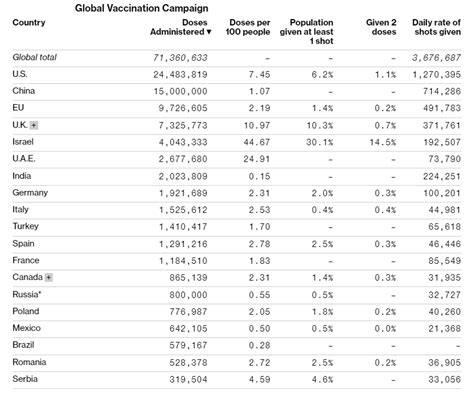The width and height of the screenshot is (474, 394).
Task: Sort table by Country column header
Action: [x=29, y=23]
